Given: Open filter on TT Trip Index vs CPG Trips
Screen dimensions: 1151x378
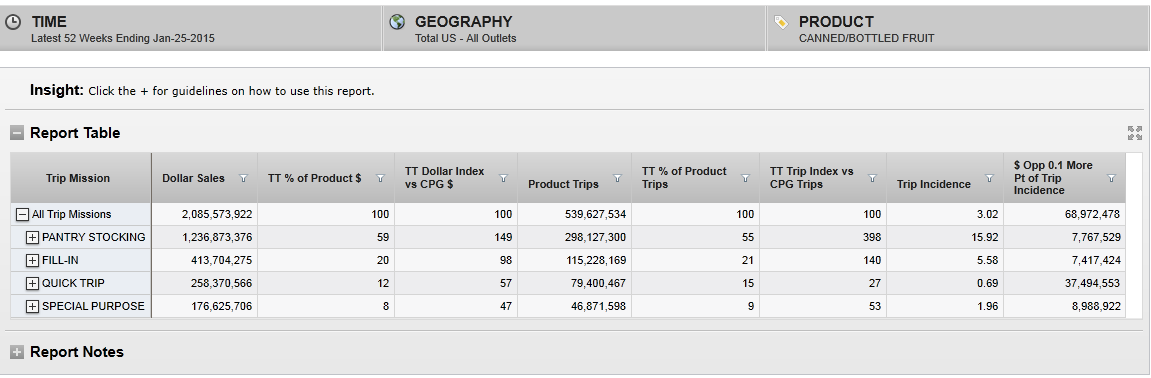Looking at the screenshot, I should click(873, 178).
